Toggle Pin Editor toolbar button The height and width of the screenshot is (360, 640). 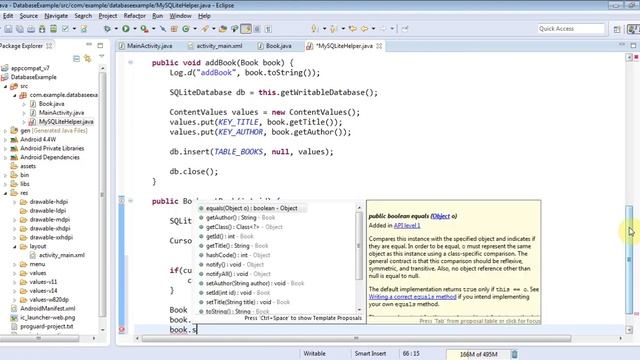click(x=404, y=29)
